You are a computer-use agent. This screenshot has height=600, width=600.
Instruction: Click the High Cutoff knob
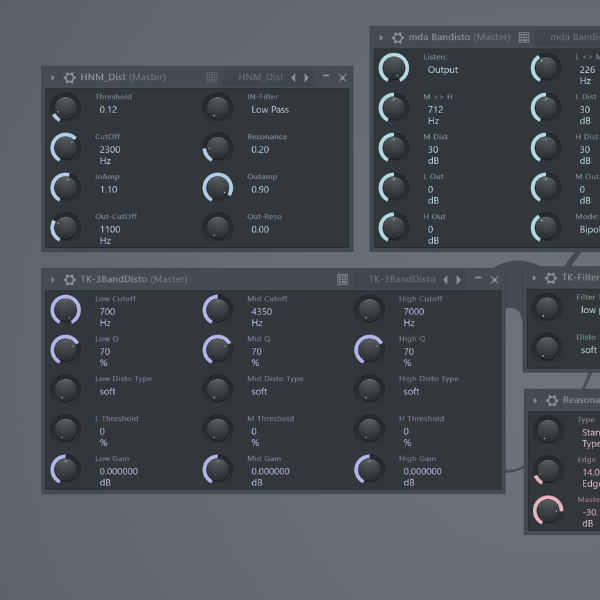click(370, 310)
